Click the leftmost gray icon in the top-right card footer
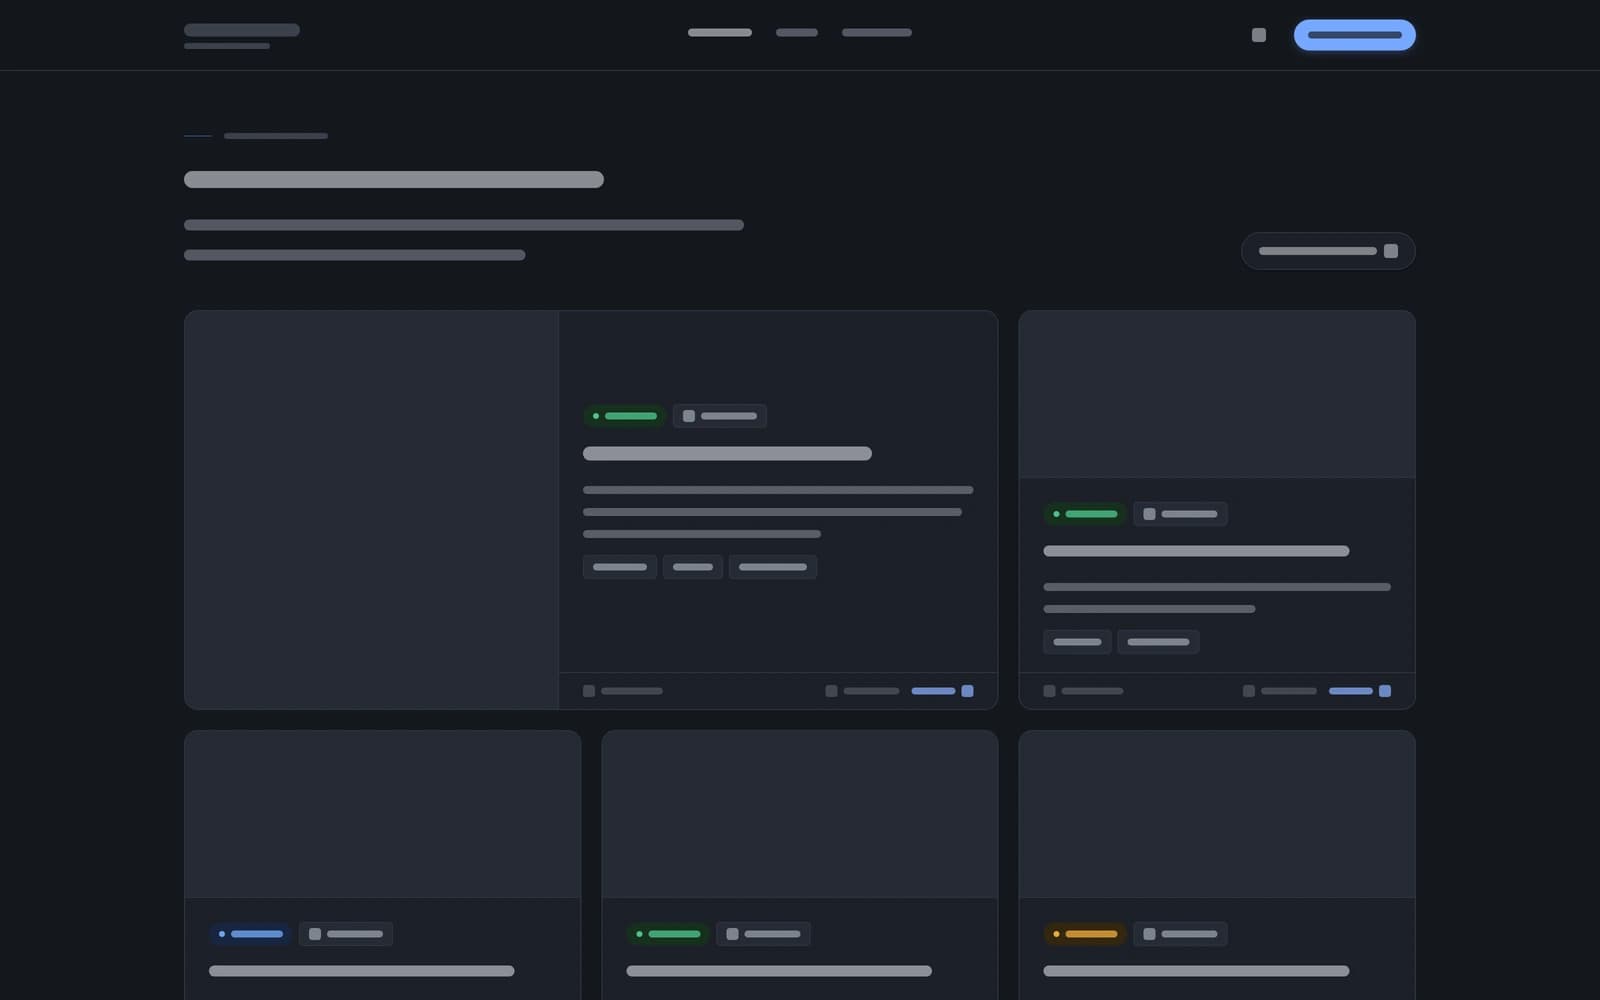Screen dimensions: 1600x1000 coord(1049,691)
